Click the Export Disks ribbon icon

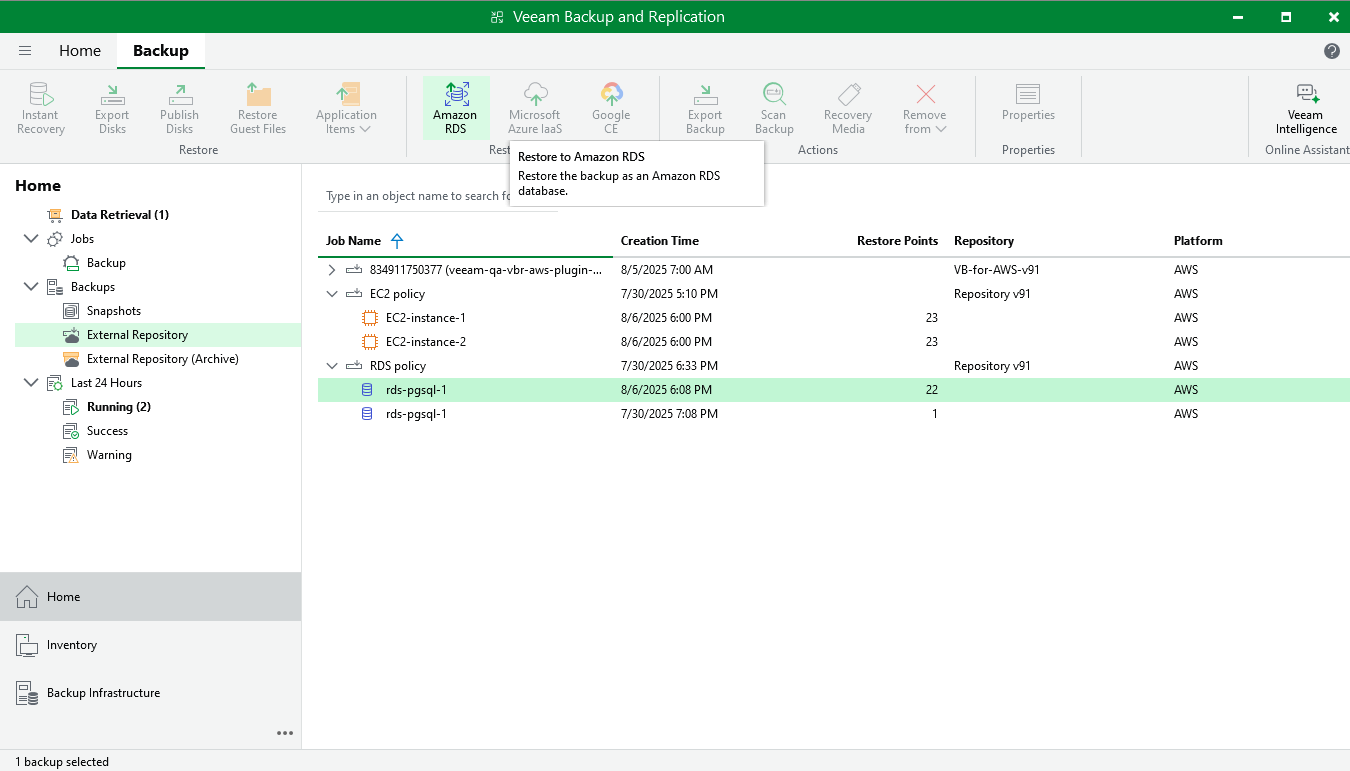pos(112,108)
